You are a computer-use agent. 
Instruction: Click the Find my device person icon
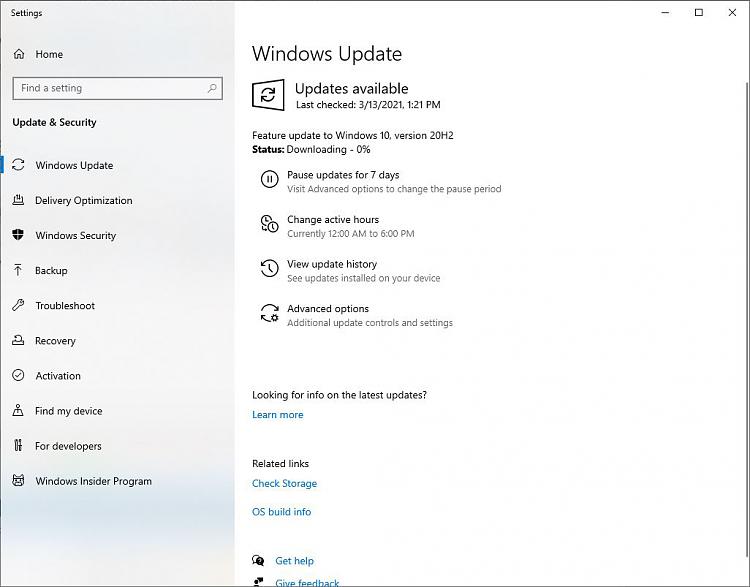(18, 410)
